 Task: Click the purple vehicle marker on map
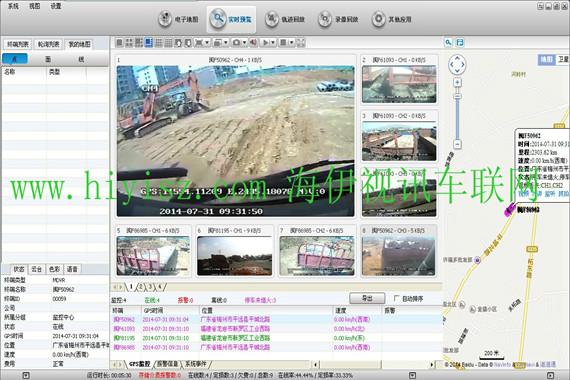pyautogui.click(x=509, y=210)
